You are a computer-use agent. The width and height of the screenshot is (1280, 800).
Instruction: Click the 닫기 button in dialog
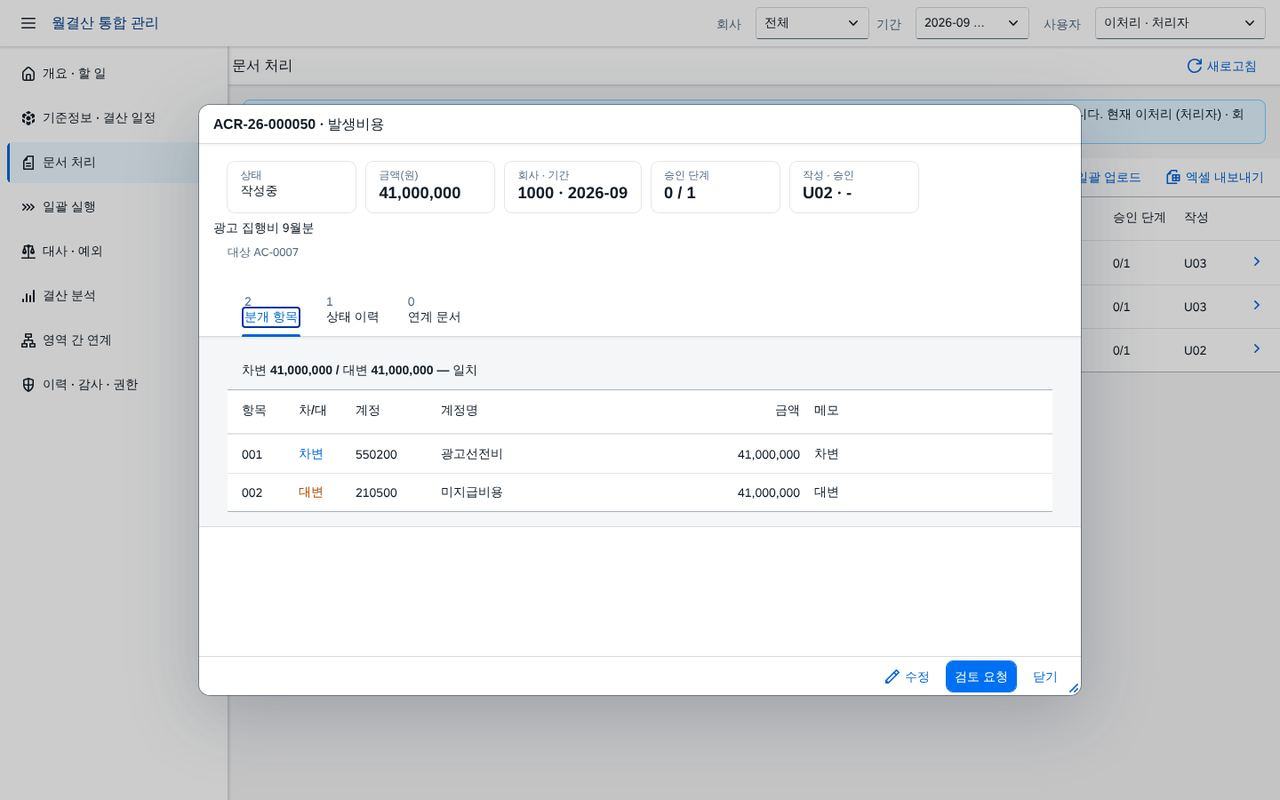tap(1045, 677)
